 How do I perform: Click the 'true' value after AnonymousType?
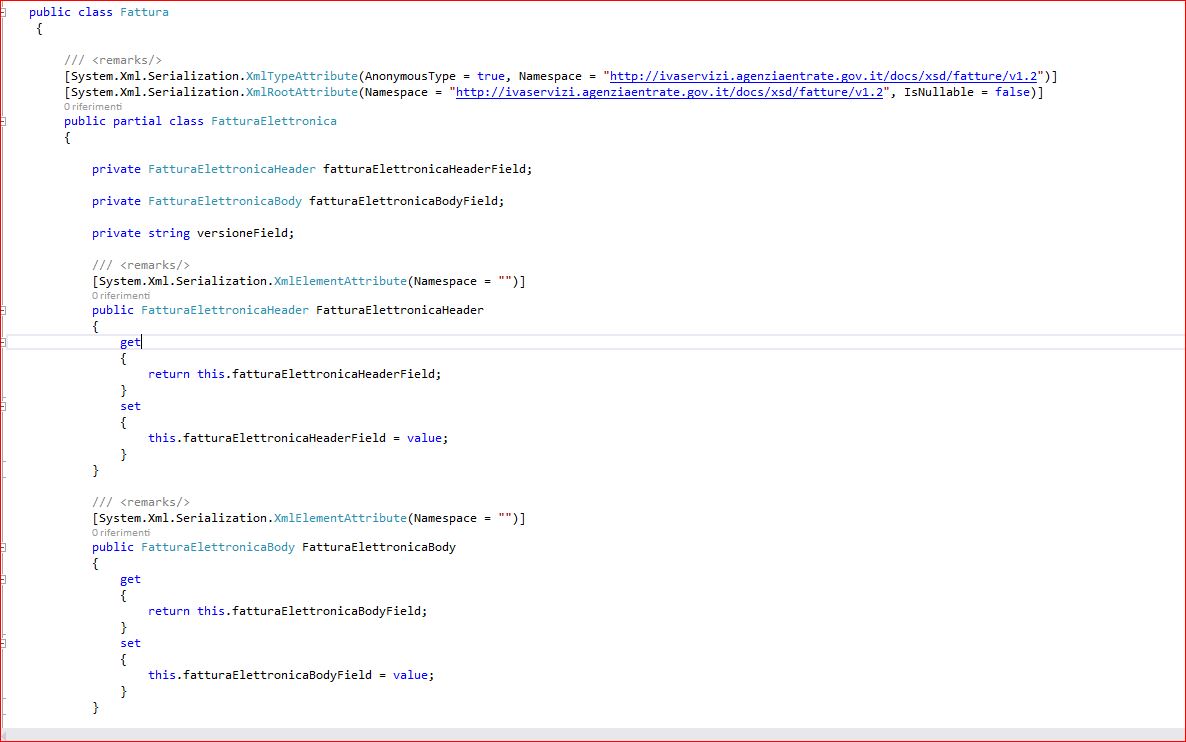click(491, 76)
